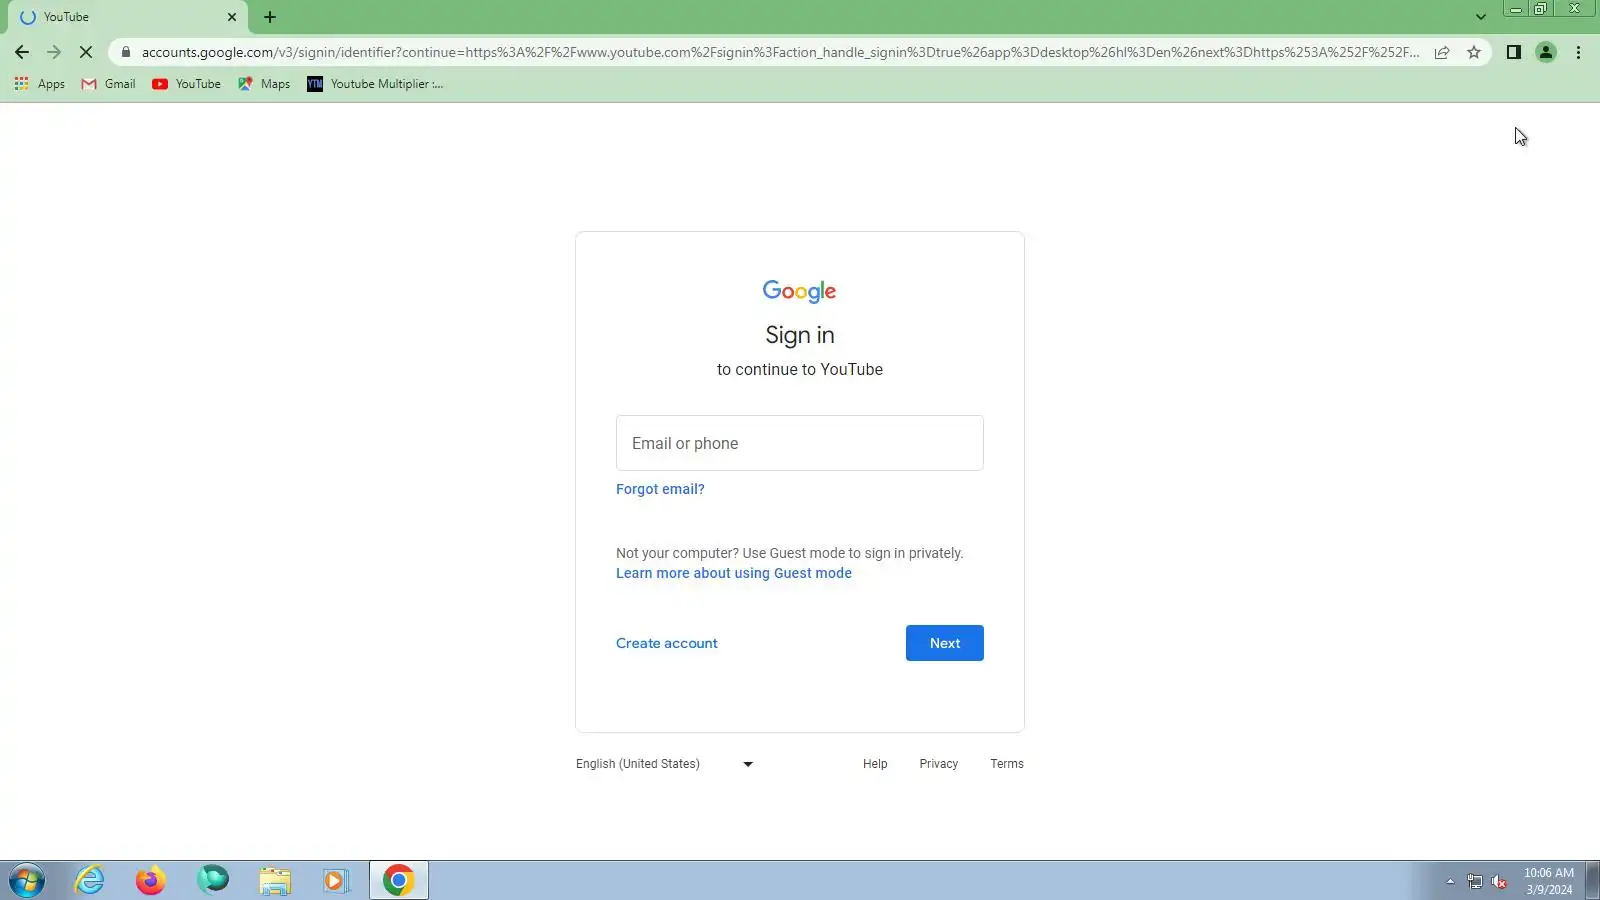Viewport: 1600px width, 900px height.
Task: Open the Chrome profile avatar
Action: (1546, 52)
